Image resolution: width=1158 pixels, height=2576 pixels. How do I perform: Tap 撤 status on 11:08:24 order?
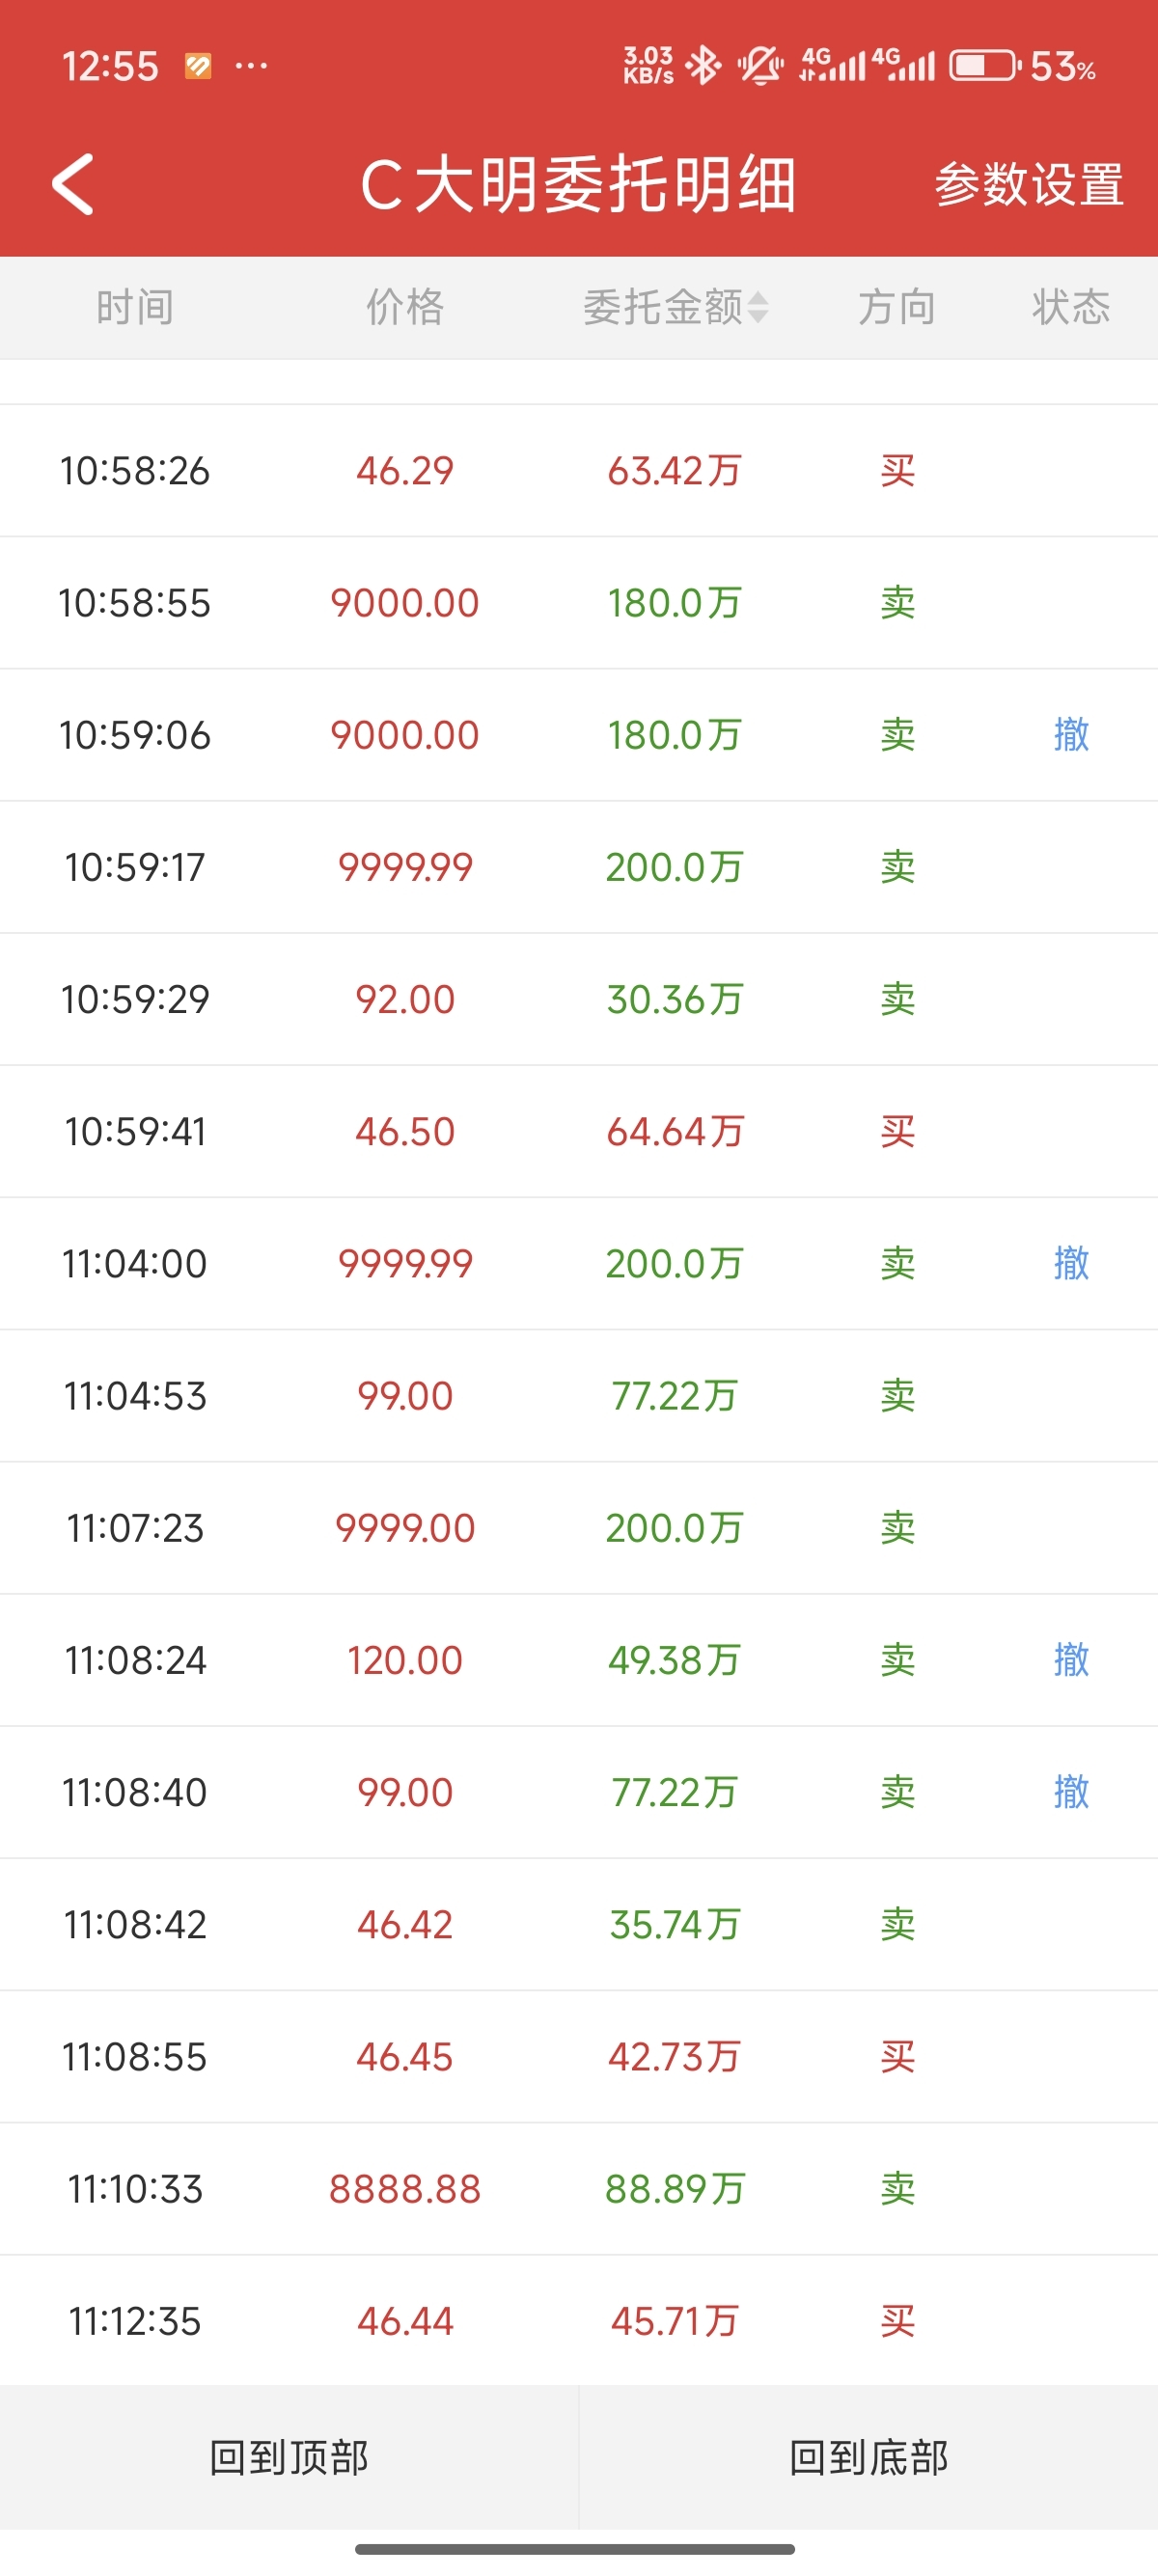point(1070,1660)
